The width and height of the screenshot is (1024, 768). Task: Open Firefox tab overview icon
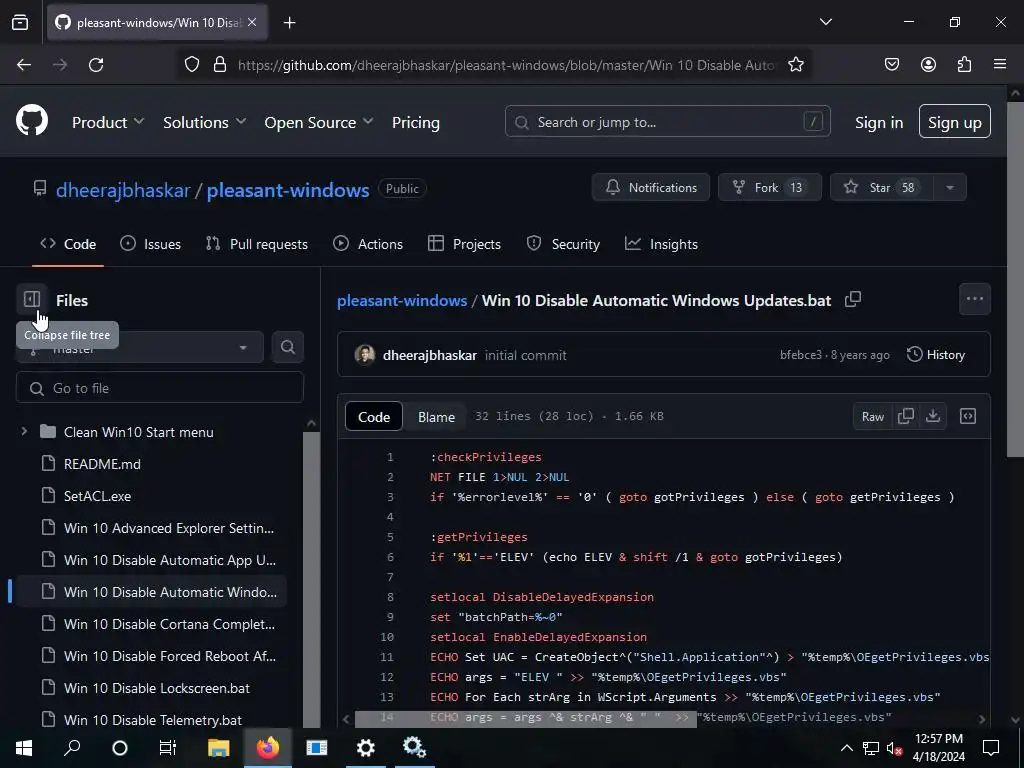(20, 22)
